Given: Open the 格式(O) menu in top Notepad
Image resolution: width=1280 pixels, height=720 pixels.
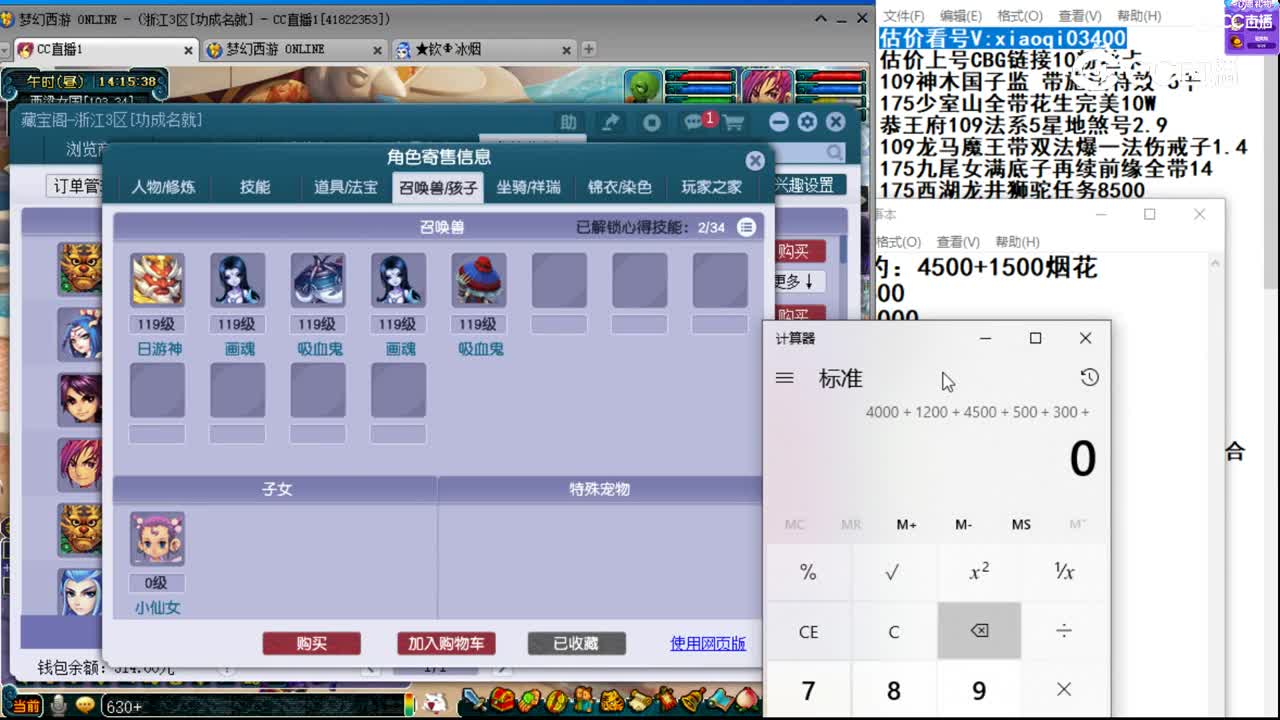Looking at the screenshot, I should coord(1020,16).
